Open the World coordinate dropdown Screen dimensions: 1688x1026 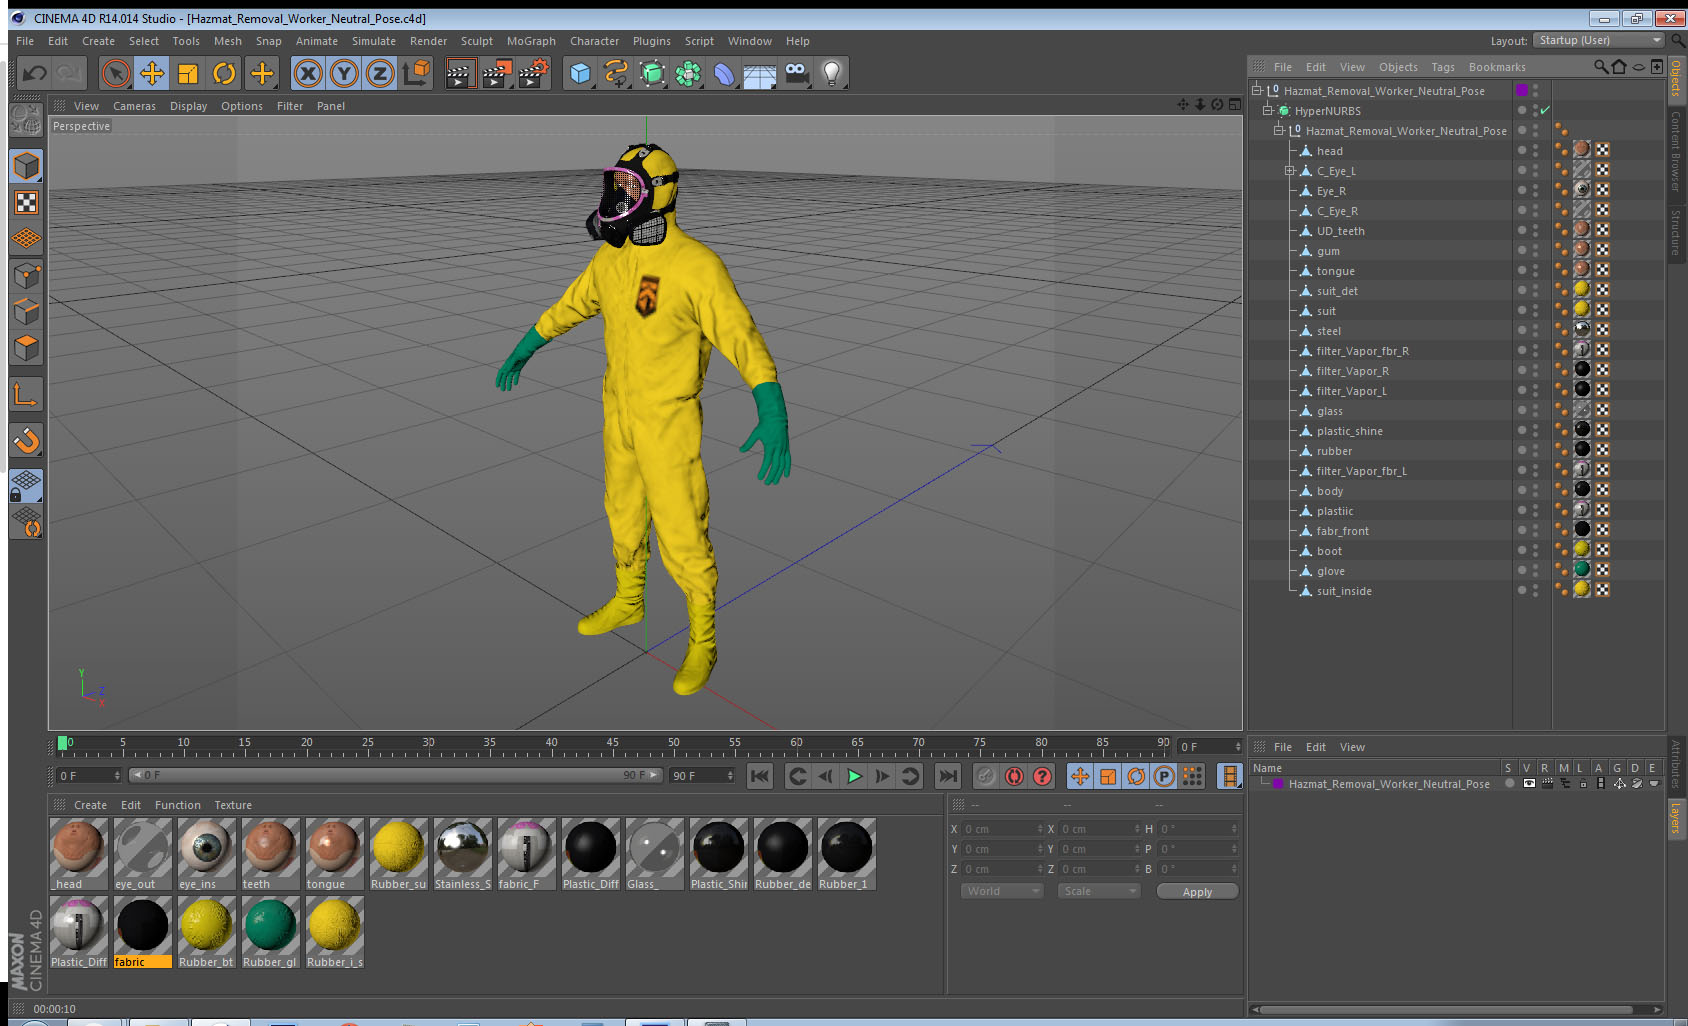(x=1002, y=891)
